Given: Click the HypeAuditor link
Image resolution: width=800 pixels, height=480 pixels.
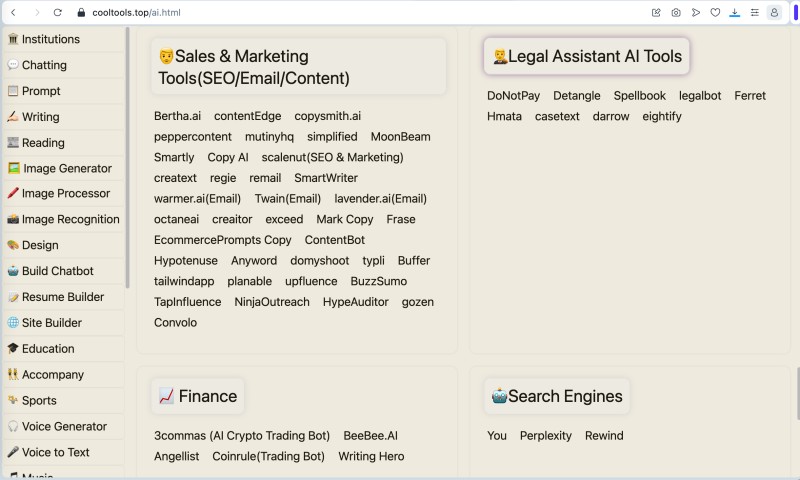Looking at the screenshot, I should point(356,302).
